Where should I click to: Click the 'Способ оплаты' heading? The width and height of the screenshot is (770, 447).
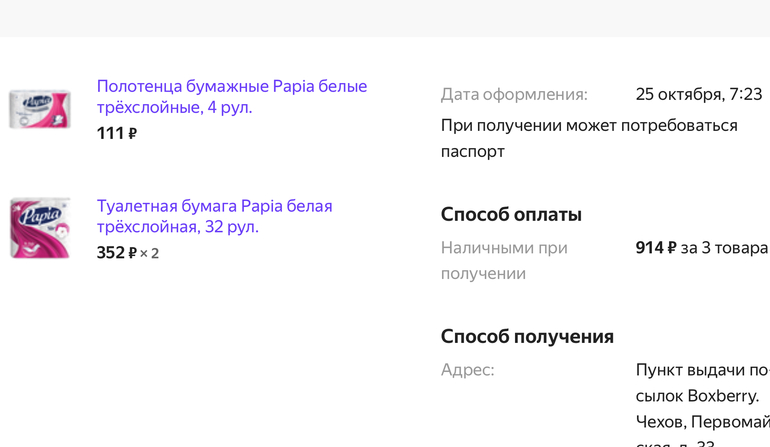[x=511, y=215]
